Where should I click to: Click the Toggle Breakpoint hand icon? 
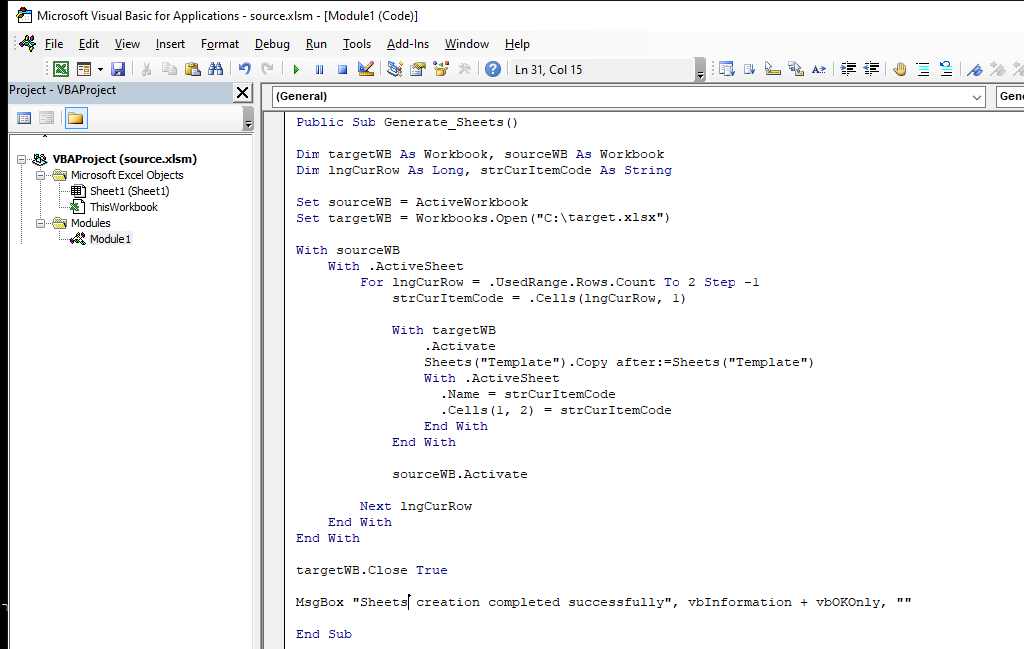coord(899,69)
